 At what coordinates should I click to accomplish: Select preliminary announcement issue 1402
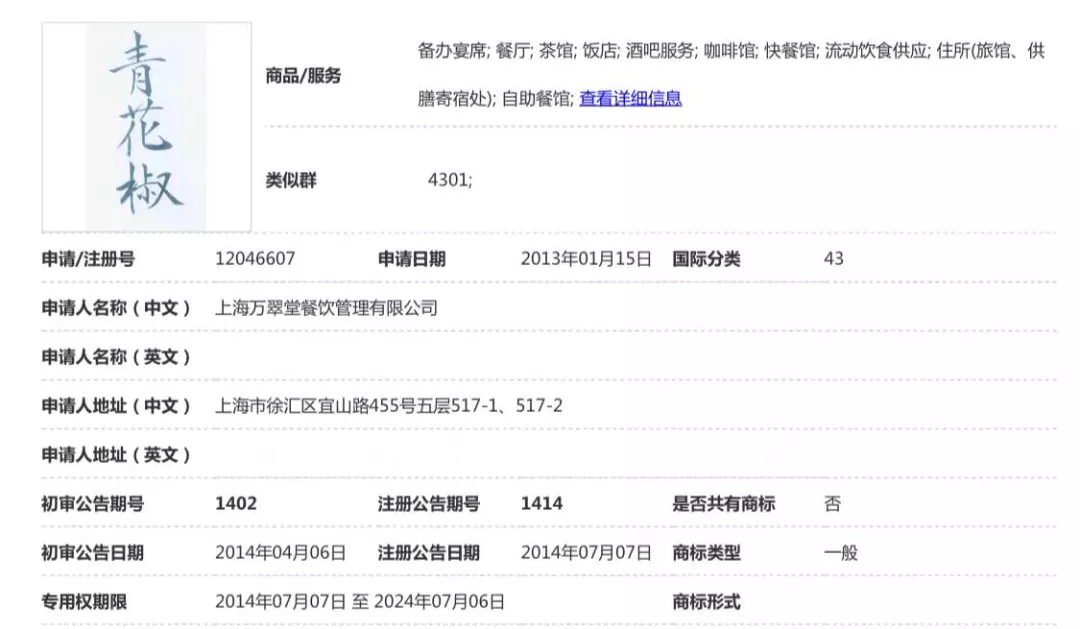(x=236, y=504)
